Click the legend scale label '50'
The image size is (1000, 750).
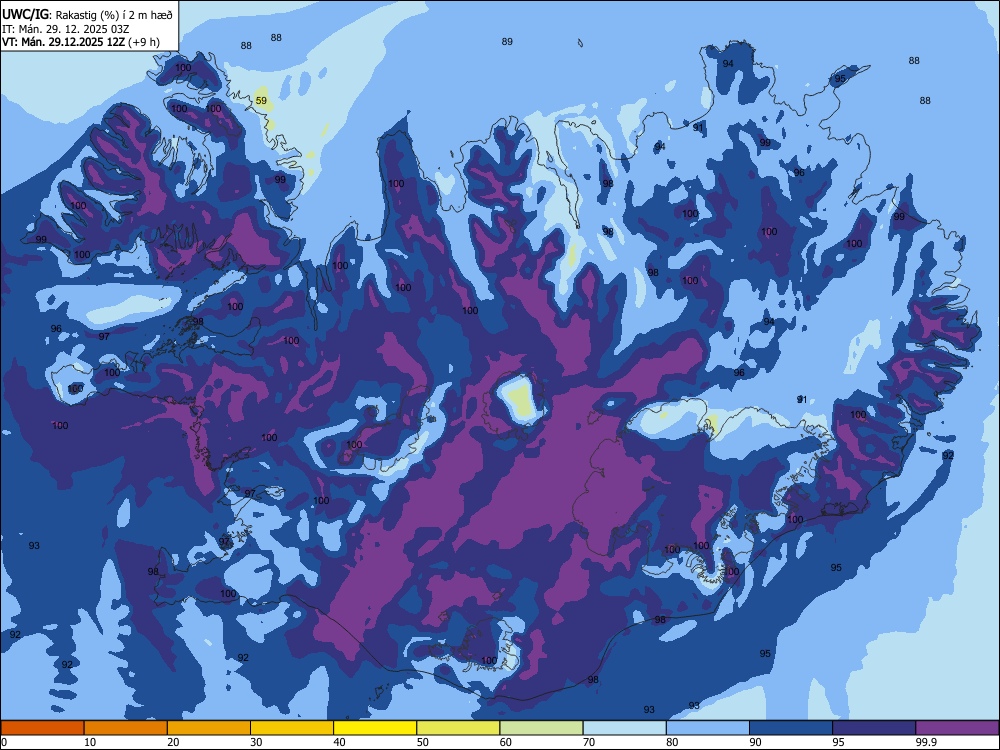click(x=423, y=742)
